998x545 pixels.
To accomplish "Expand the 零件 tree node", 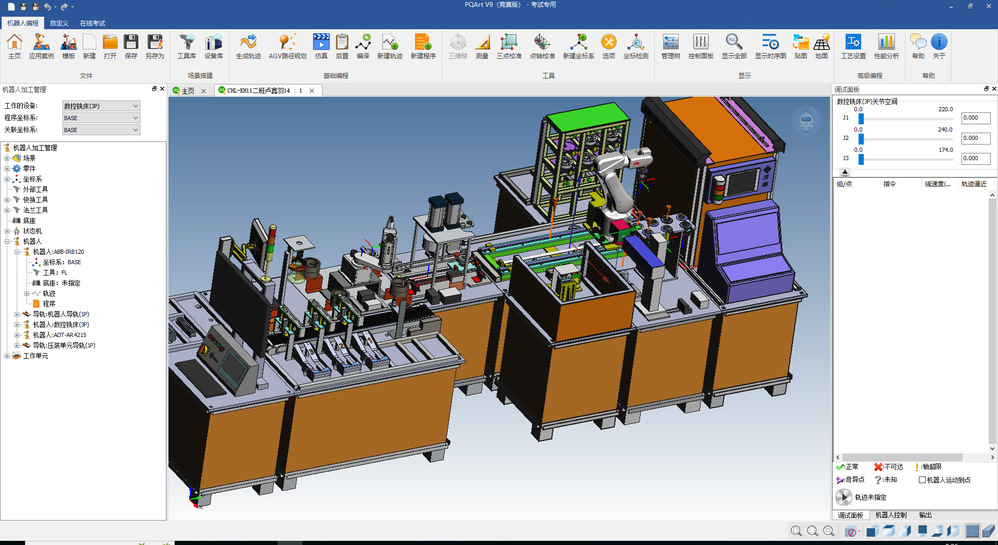I will click(7, 168).
